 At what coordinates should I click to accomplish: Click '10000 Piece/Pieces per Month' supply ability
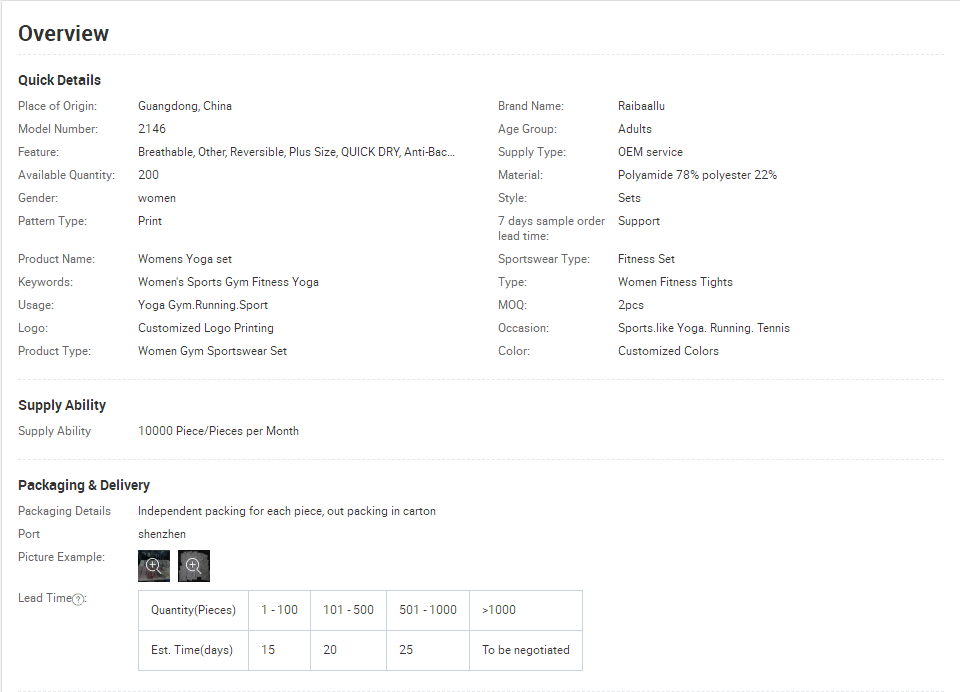coord(219,431)
